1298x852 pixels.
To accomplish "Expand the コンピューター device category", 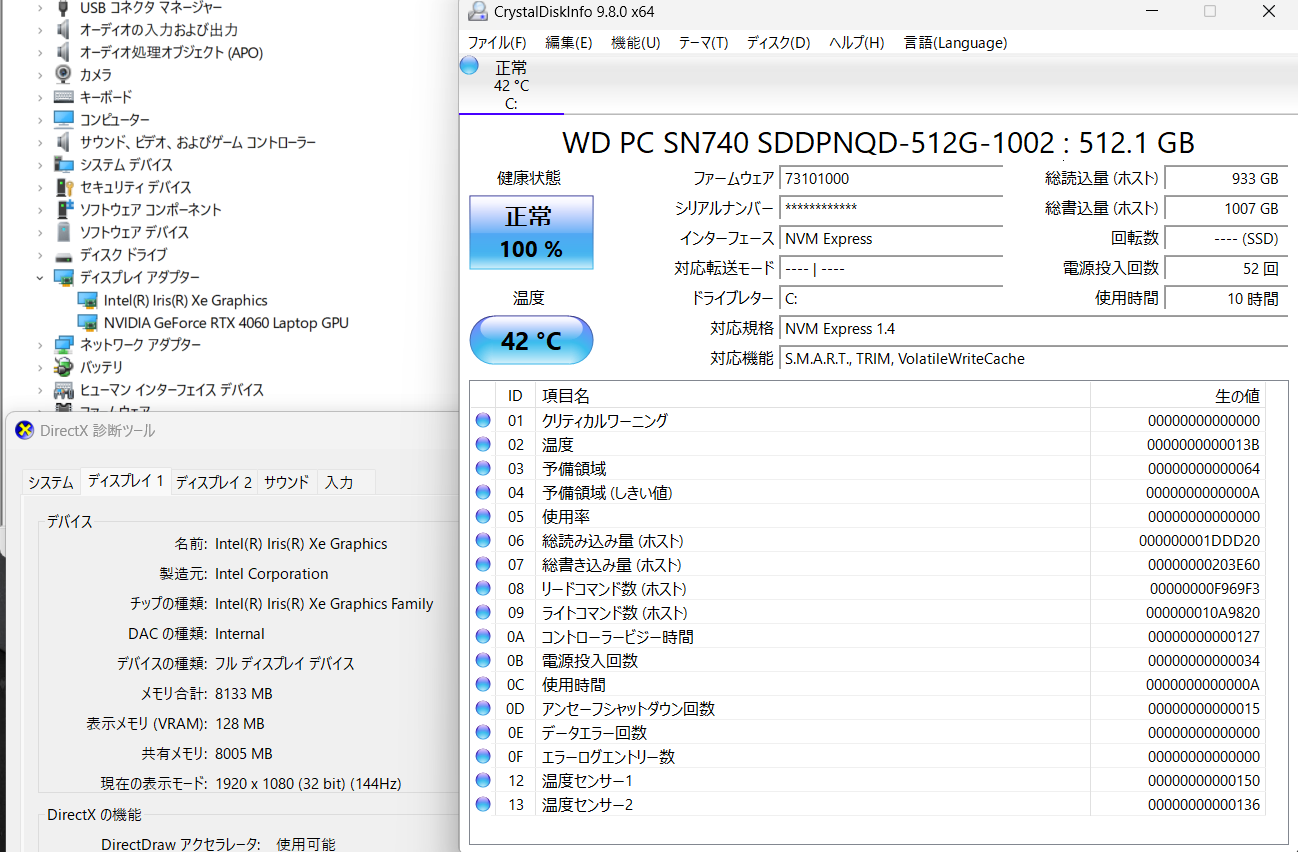I will 41,120.
